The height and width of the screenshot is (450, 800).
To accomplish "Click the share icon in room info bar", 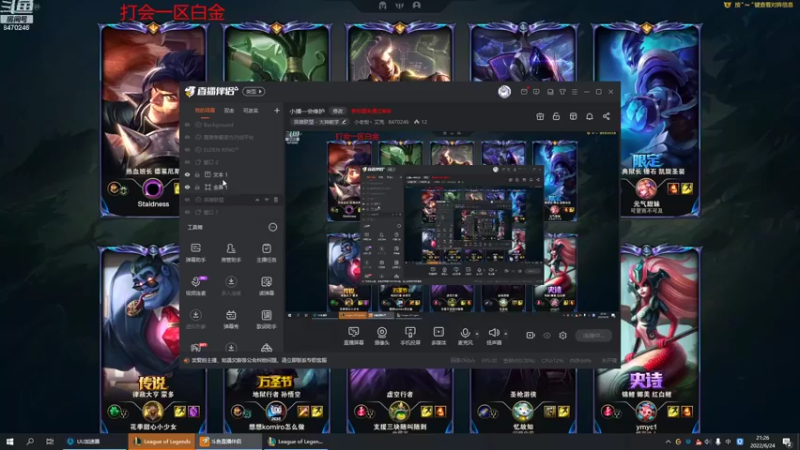I will (x=606, y=116).
